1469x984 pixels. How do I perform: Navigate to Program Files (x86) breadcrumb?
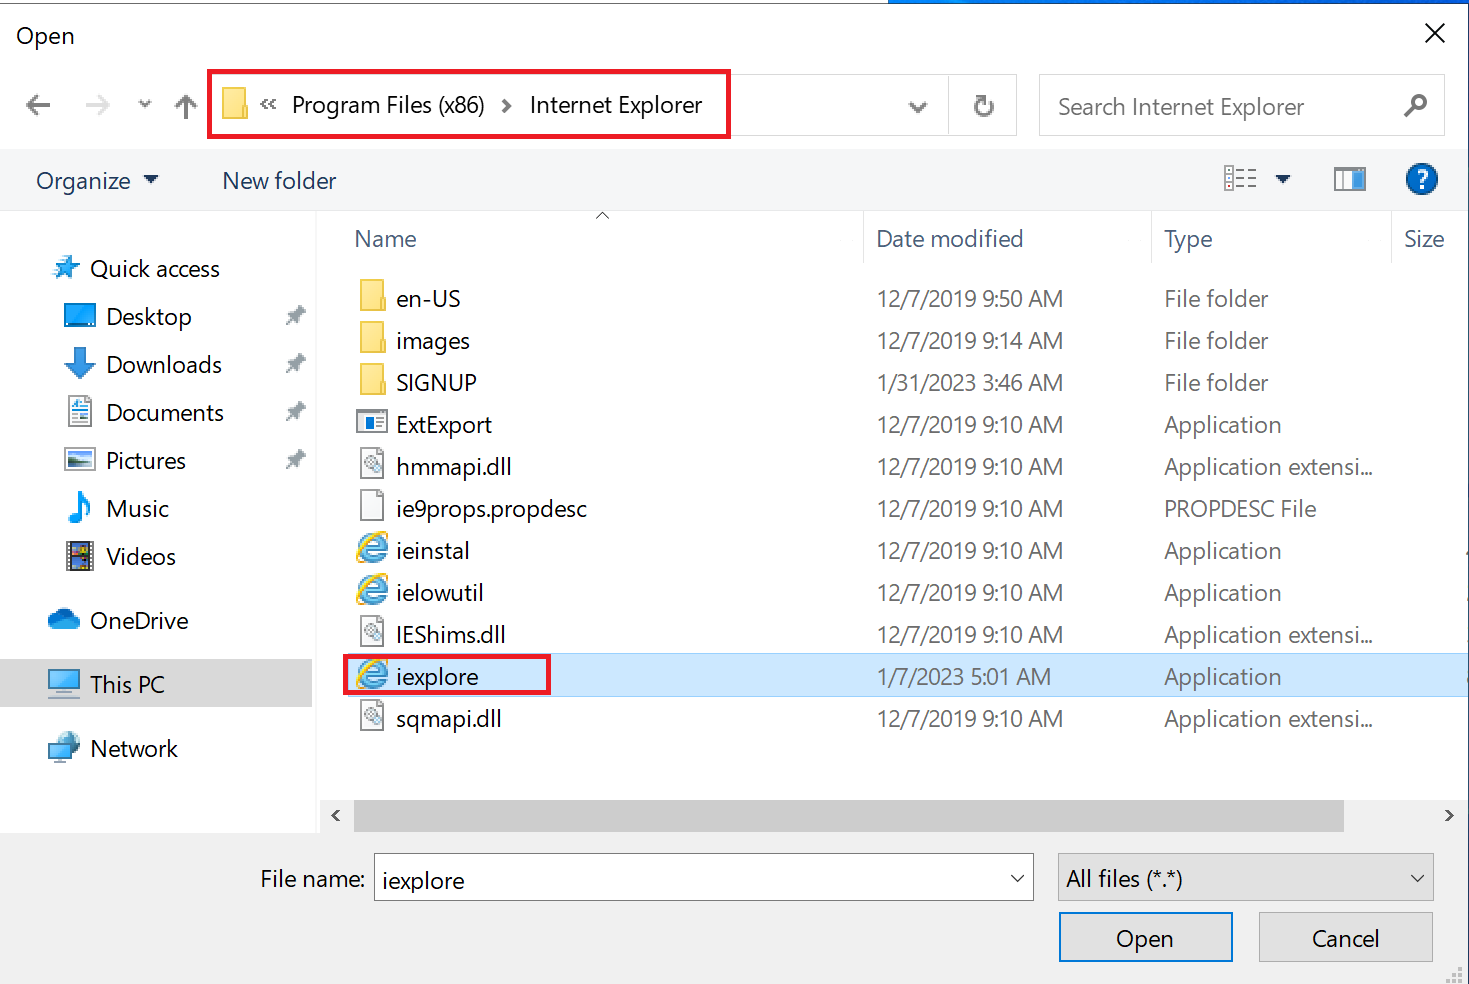(388, 105)
